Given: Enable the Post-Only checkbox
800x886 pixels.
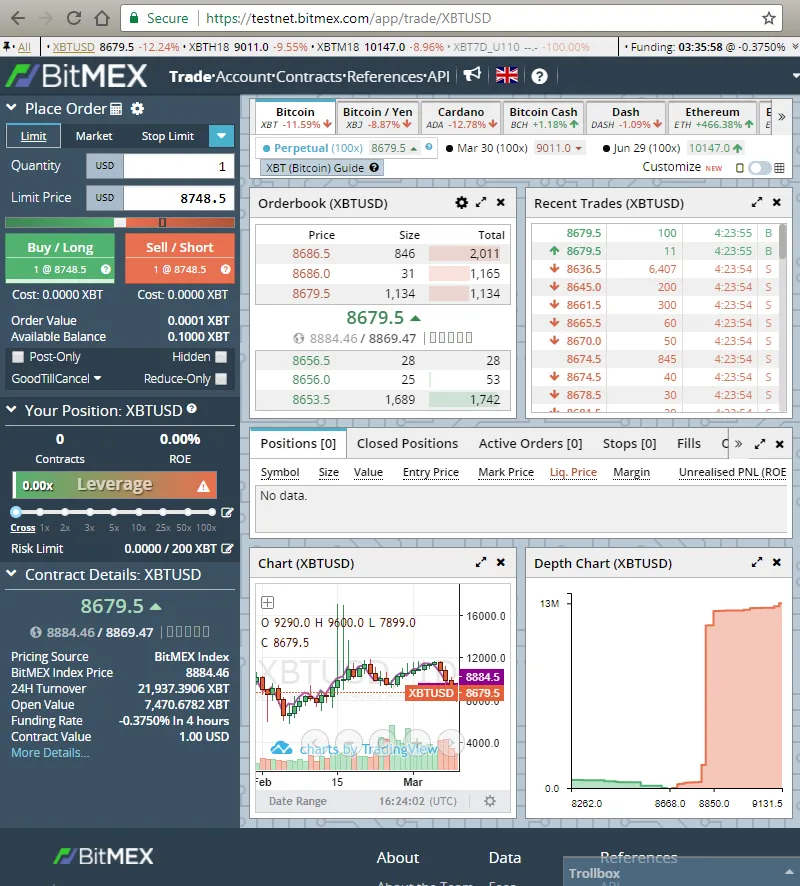Looking at the screenshot, I should (x=18, y=357).
